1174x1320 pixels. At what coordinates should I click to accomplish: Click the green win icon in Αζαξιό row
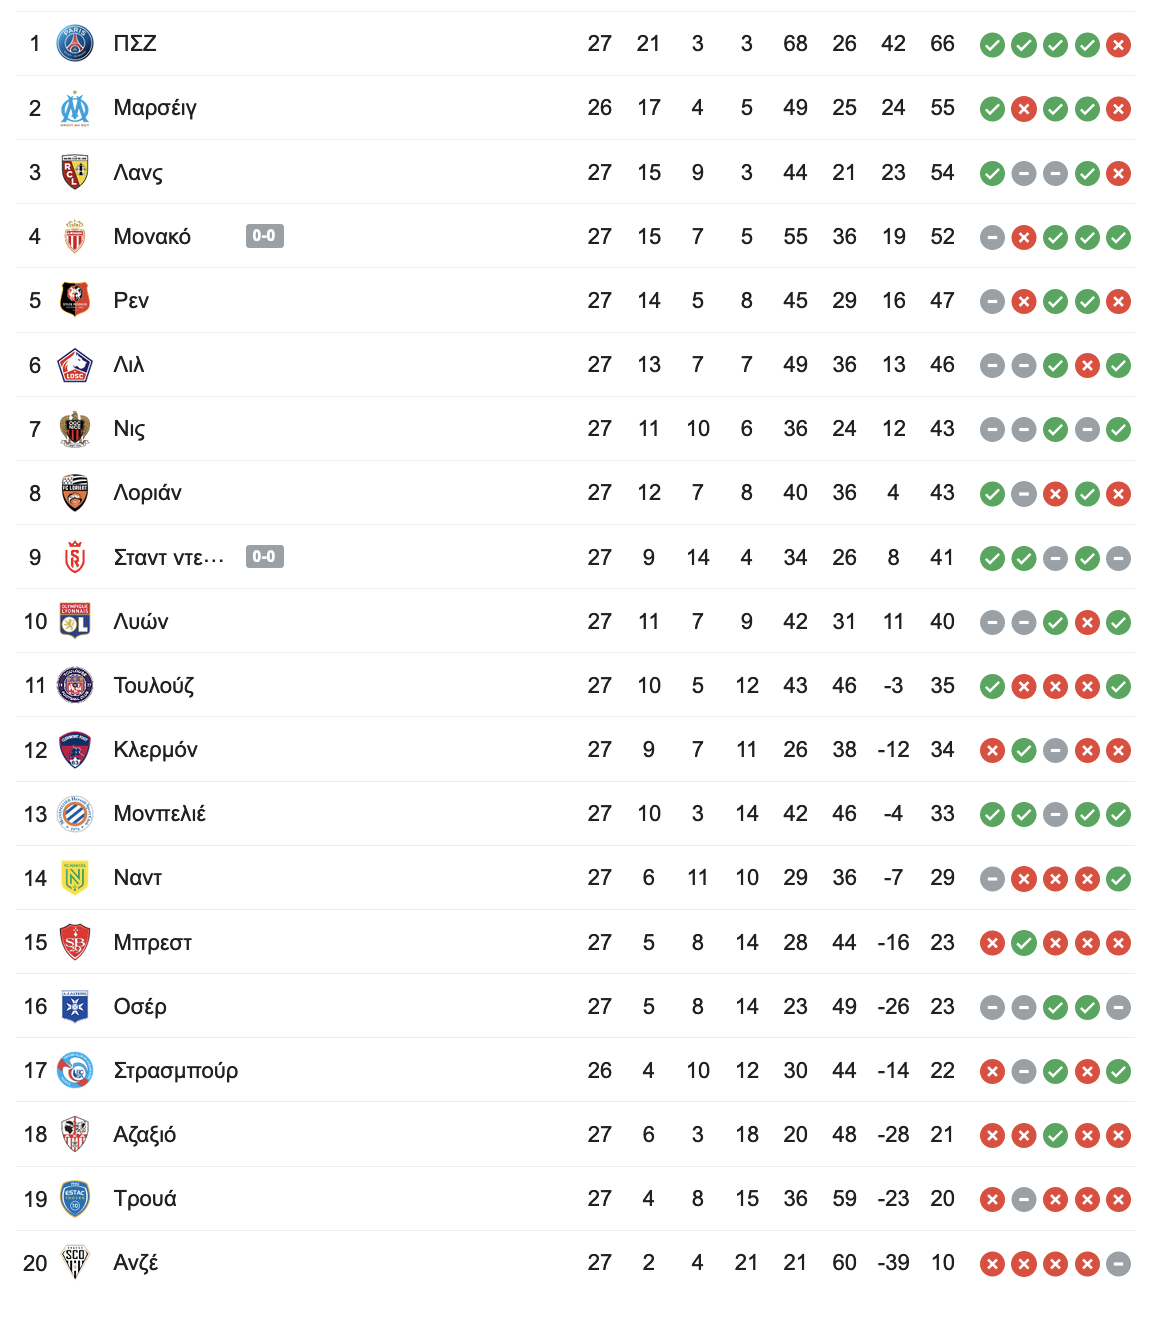(1055, 1136)
